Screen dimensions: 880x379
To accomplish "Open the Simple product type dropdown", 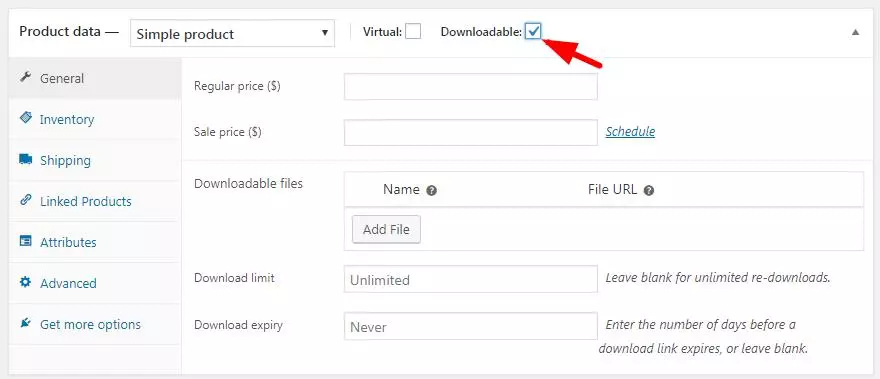I will 232,34.
